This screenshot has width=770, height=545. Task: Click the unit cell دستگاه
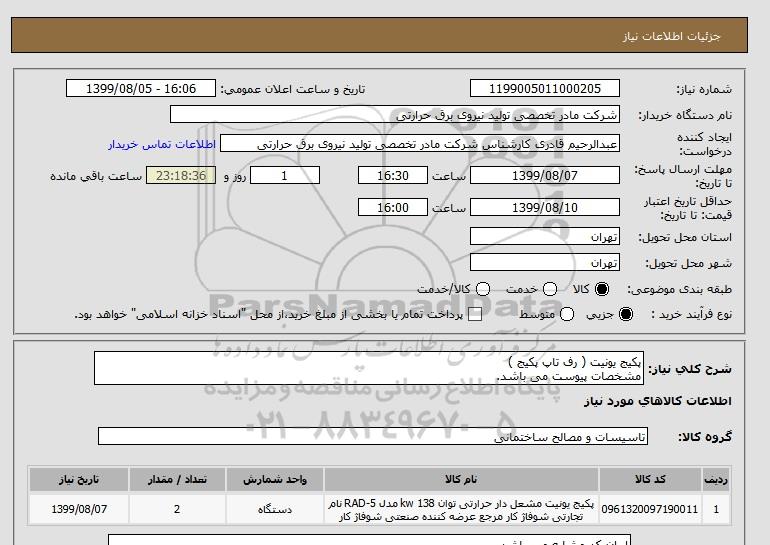275,509
